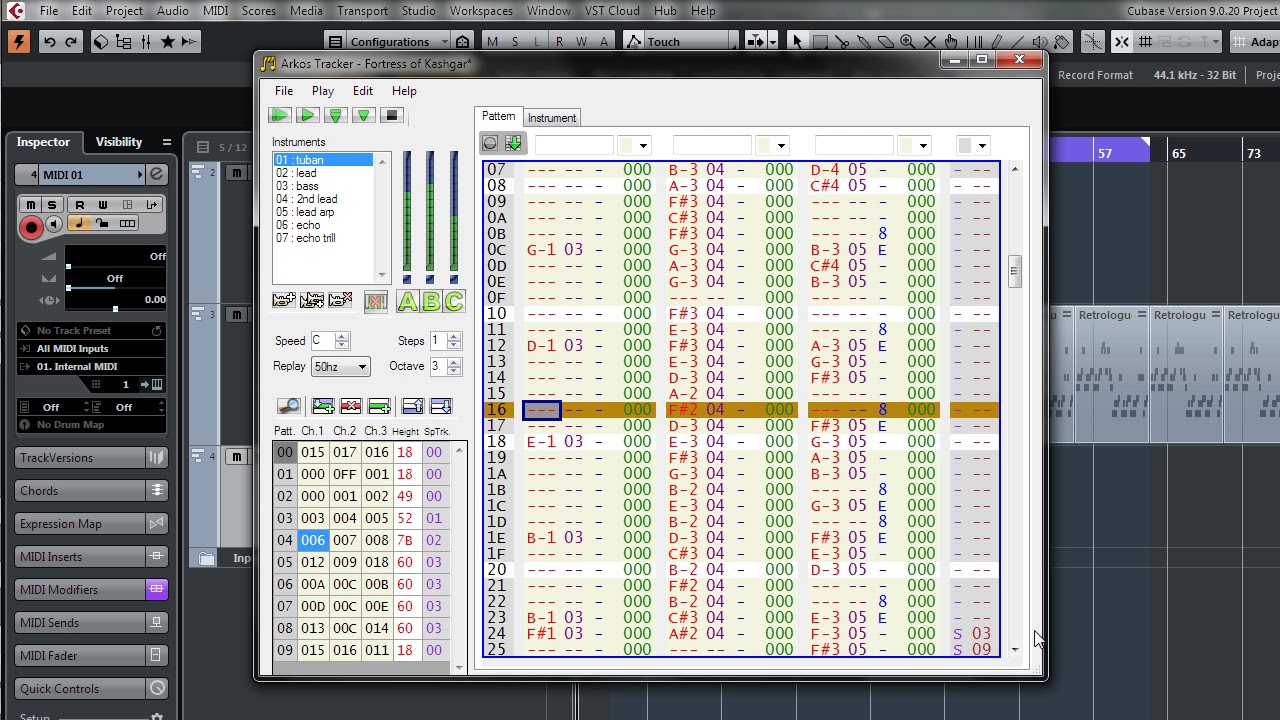This screenshot has width=1280, height=720.
Task: Click play song button in Arkos Tracker
Action: click(x=280, y=116)
